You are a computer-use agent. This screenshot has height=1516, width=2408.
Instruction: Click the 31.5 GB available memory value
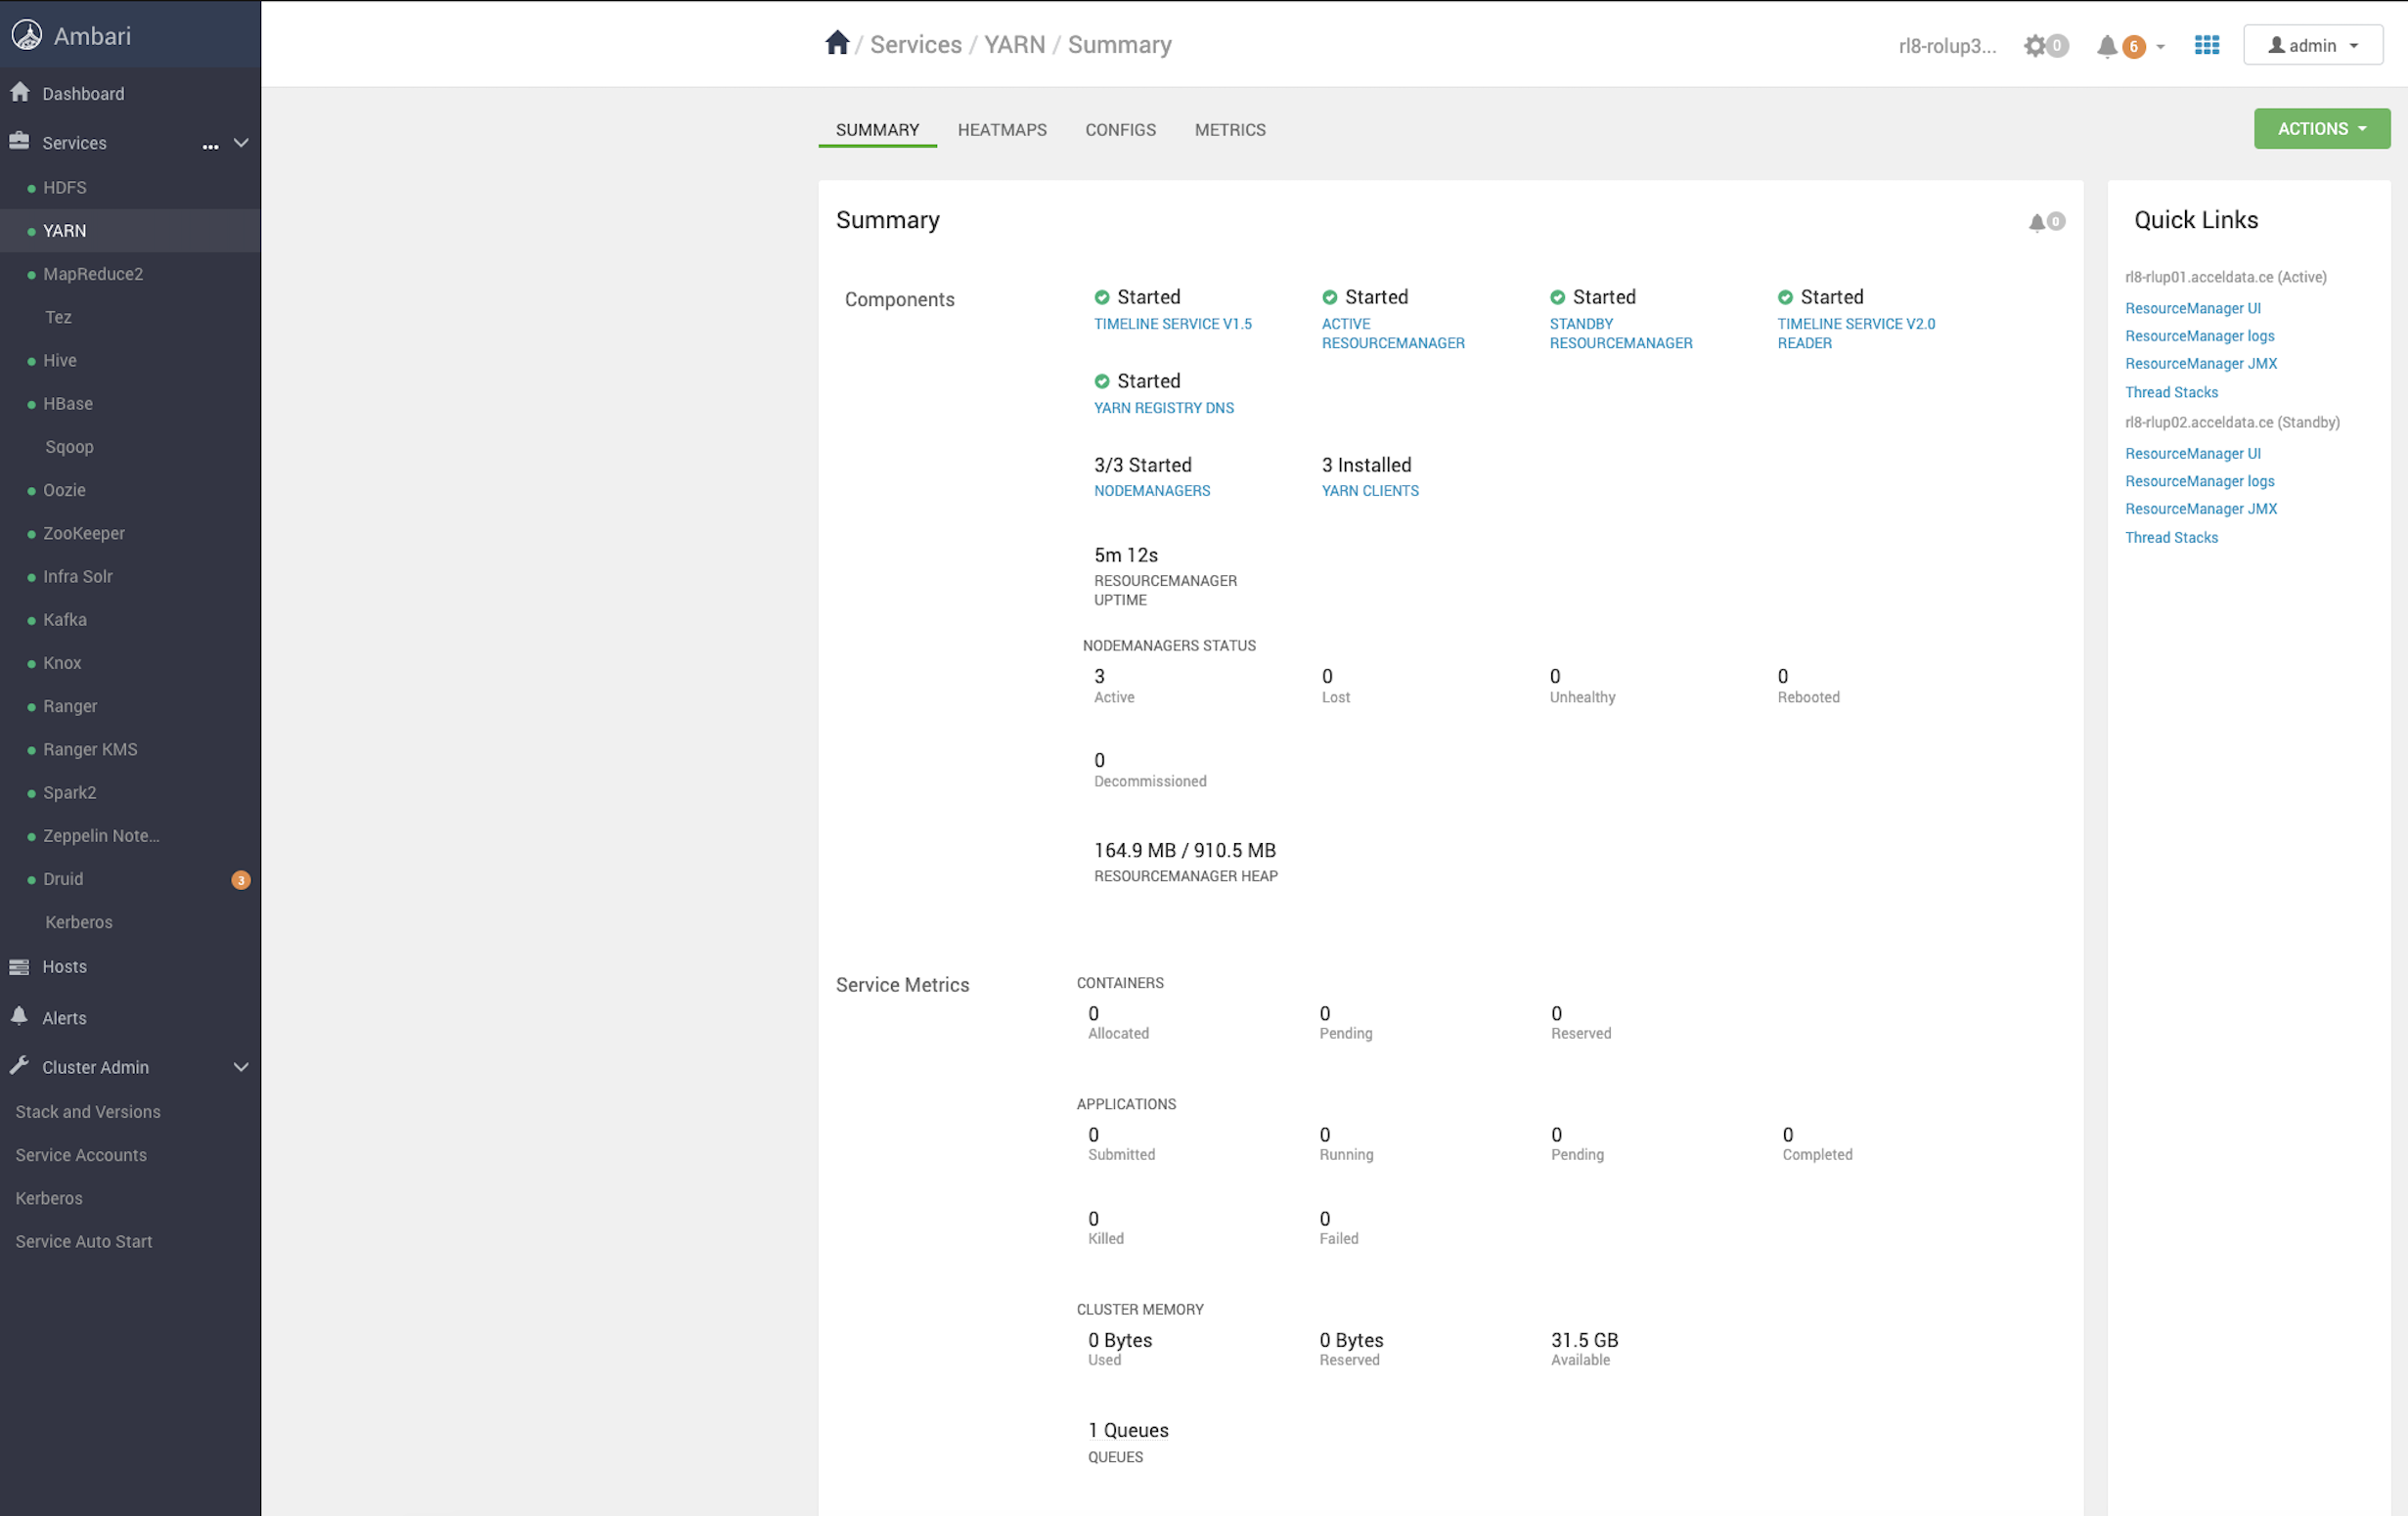(1585, 1340)
